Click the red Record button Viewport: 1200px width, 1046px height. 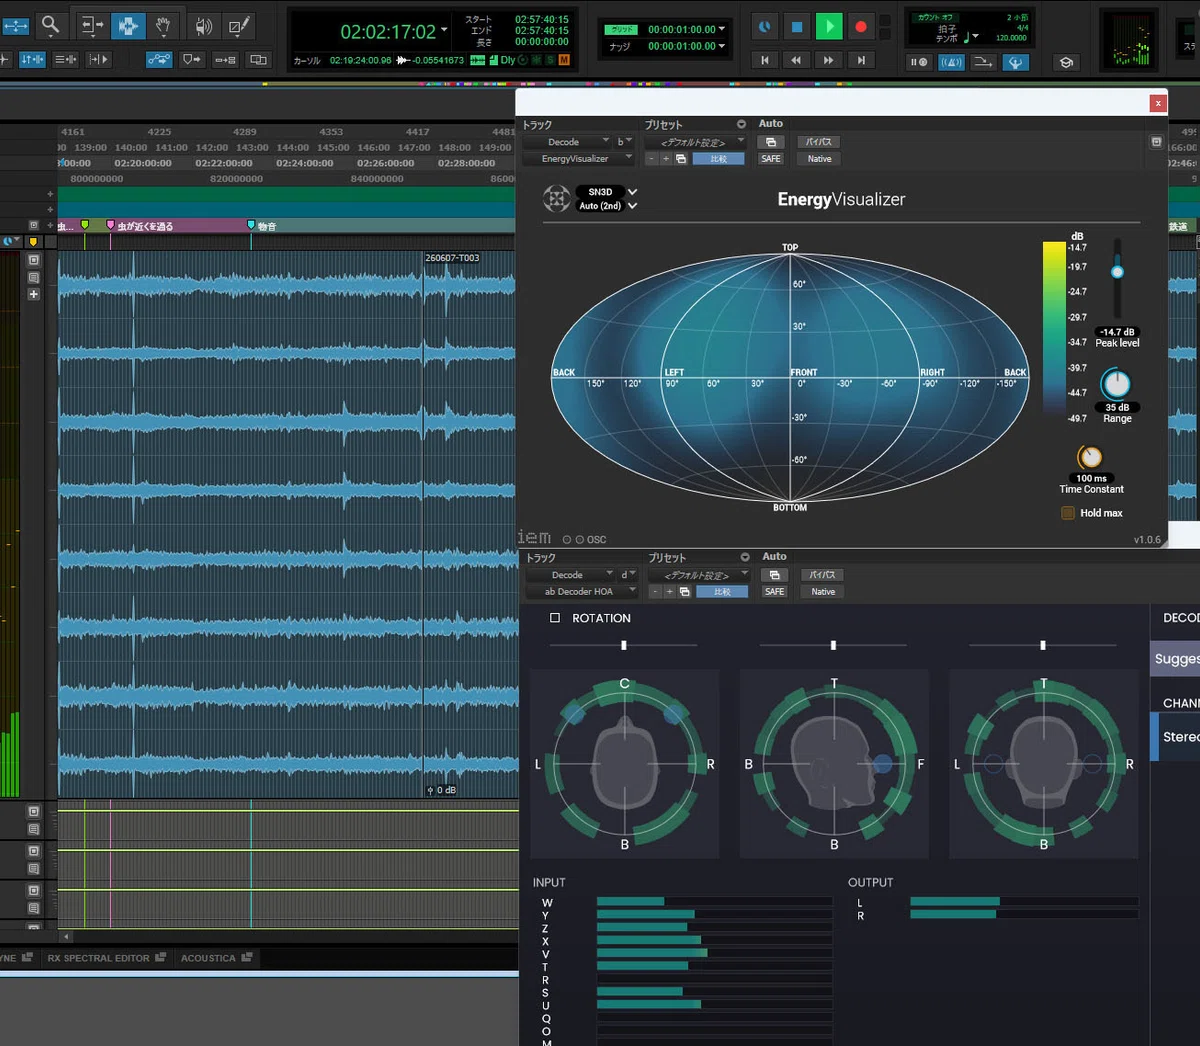[860, 27]
